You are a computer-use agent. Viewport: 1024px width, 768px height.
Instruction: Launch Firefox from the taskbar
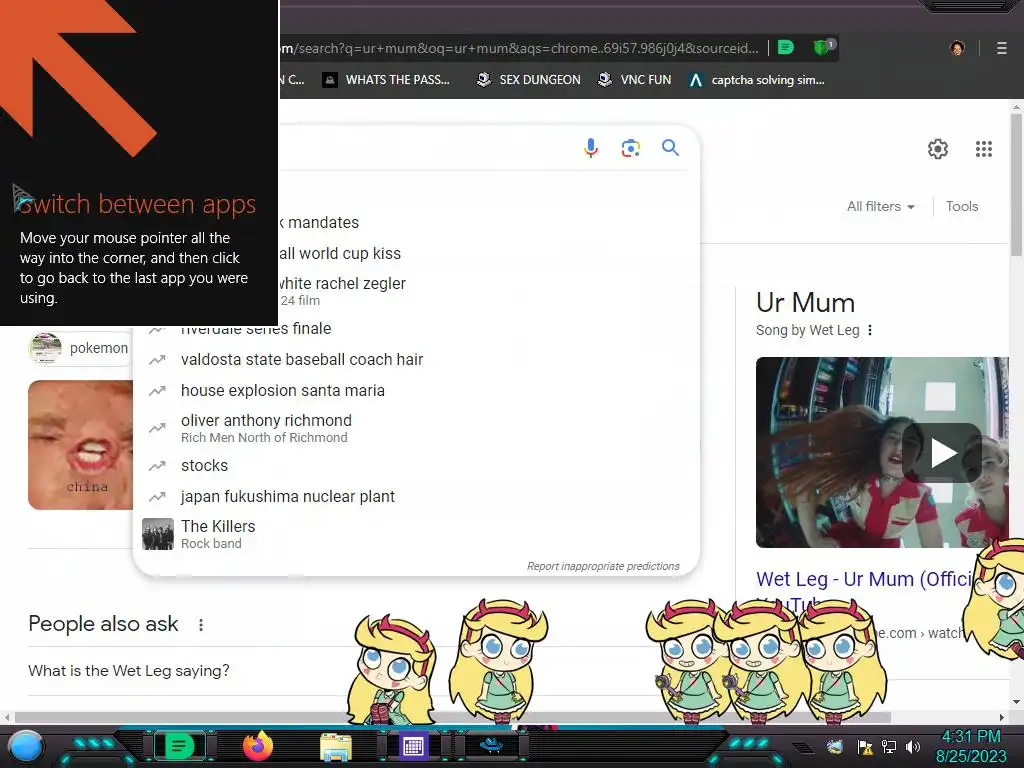point(257,746)
